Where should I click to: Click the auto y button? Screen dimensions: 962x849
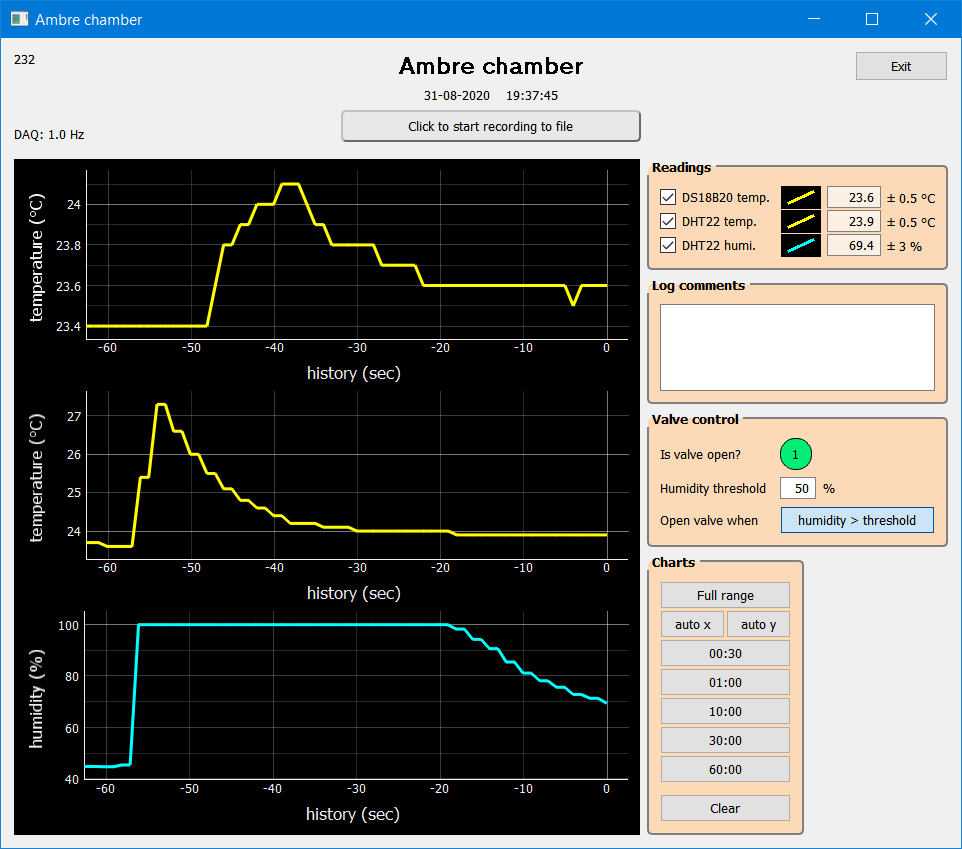pyautogui.click(x=758, y=624)
